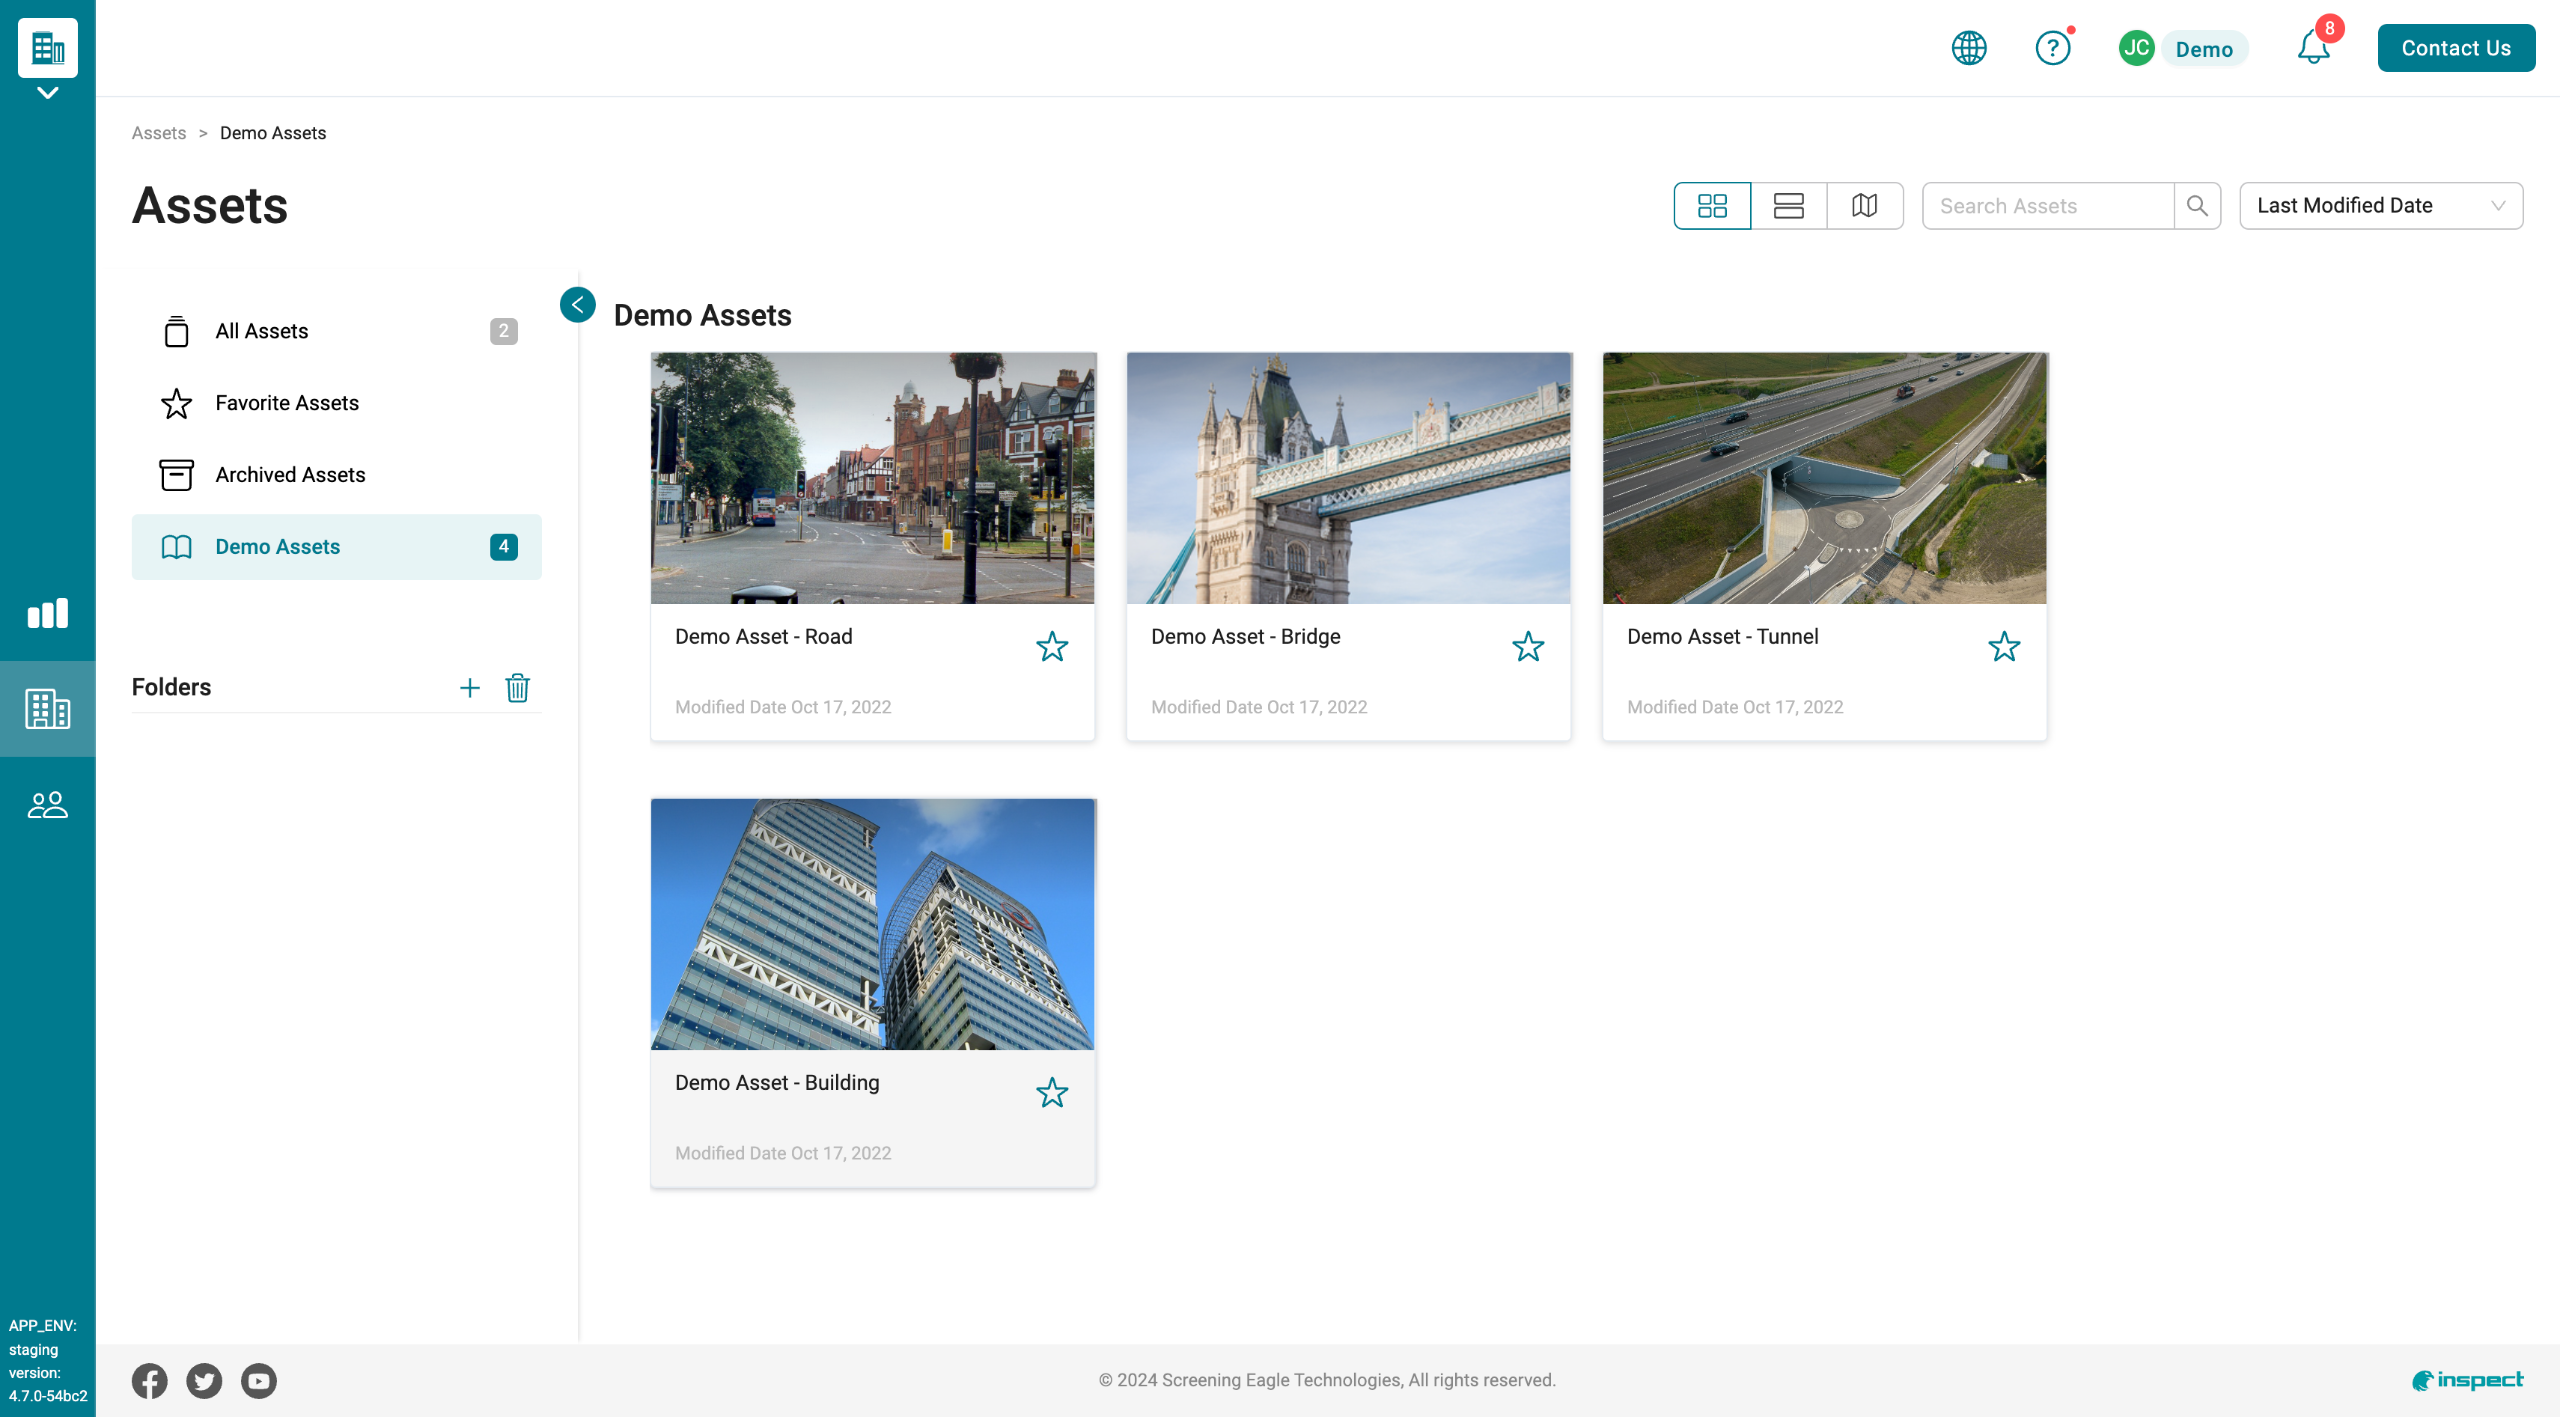Expand the app switcher chevron below logo
The image size is (2560, 1417).
point(47,93)
